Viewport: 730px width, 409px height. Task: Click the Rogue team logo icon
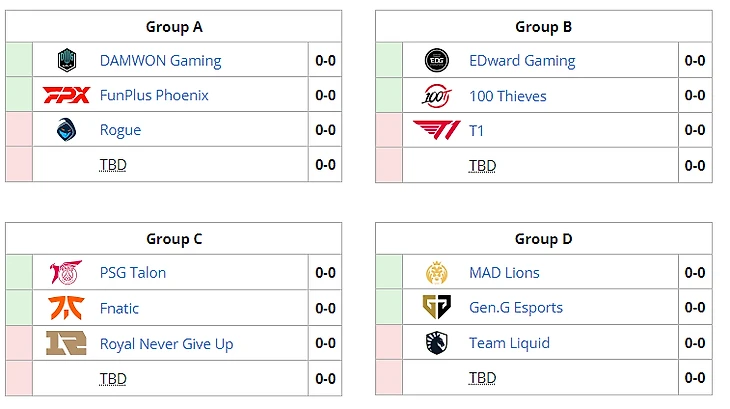click(x=67, y=130)
